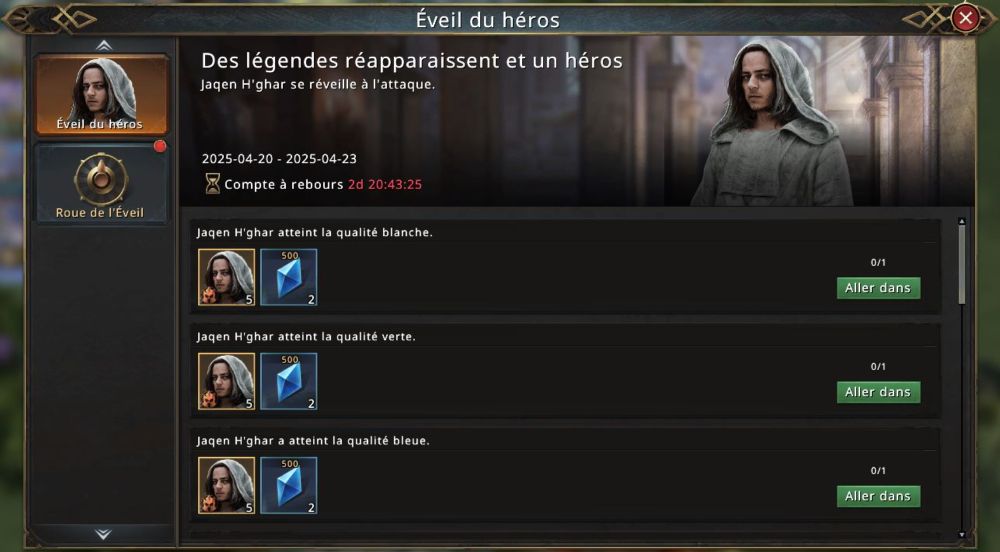
Task: Close the Éveil du héros window
Action: point(966,18)
